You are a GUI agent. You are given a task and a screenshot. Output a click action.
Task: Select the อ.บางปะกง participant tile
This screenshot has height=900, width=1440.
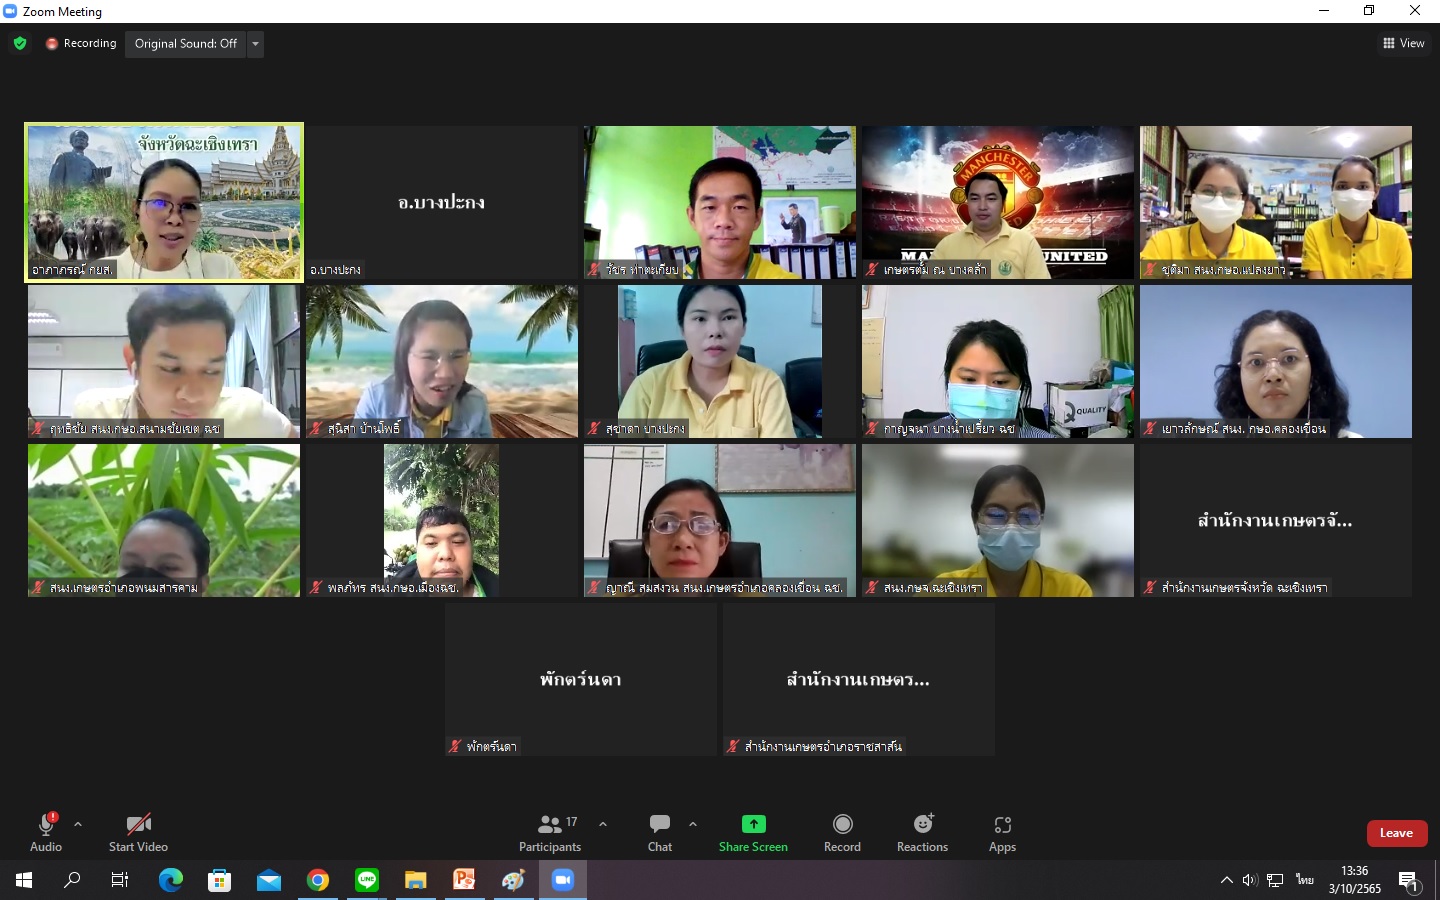point(442,202)
